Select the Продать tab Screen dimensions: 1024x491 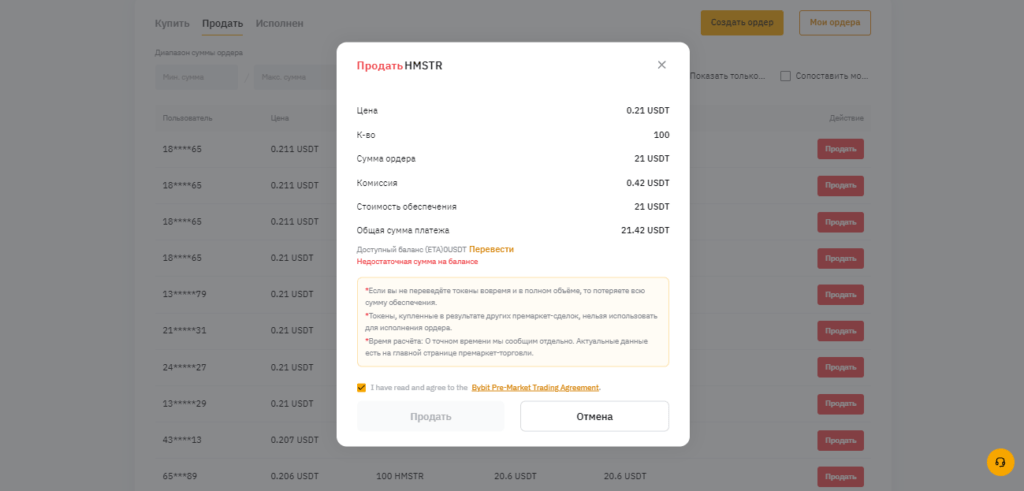click(222, 24)
